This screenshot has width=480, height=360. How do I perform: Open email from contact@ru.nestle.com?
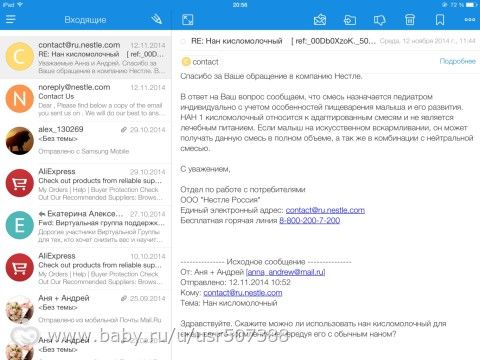coord(86,57)
